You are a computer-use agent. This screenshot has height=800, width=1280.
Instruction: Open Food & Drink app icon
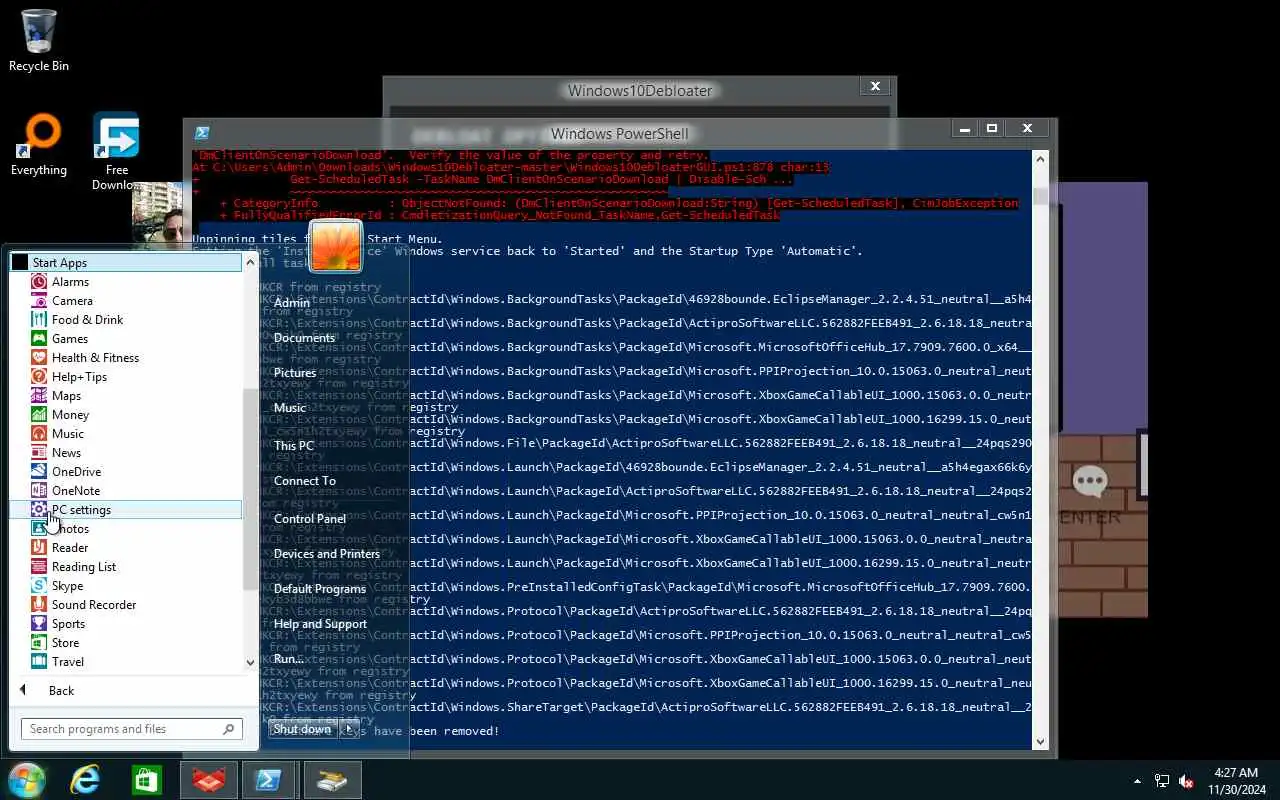click(39, 320)
